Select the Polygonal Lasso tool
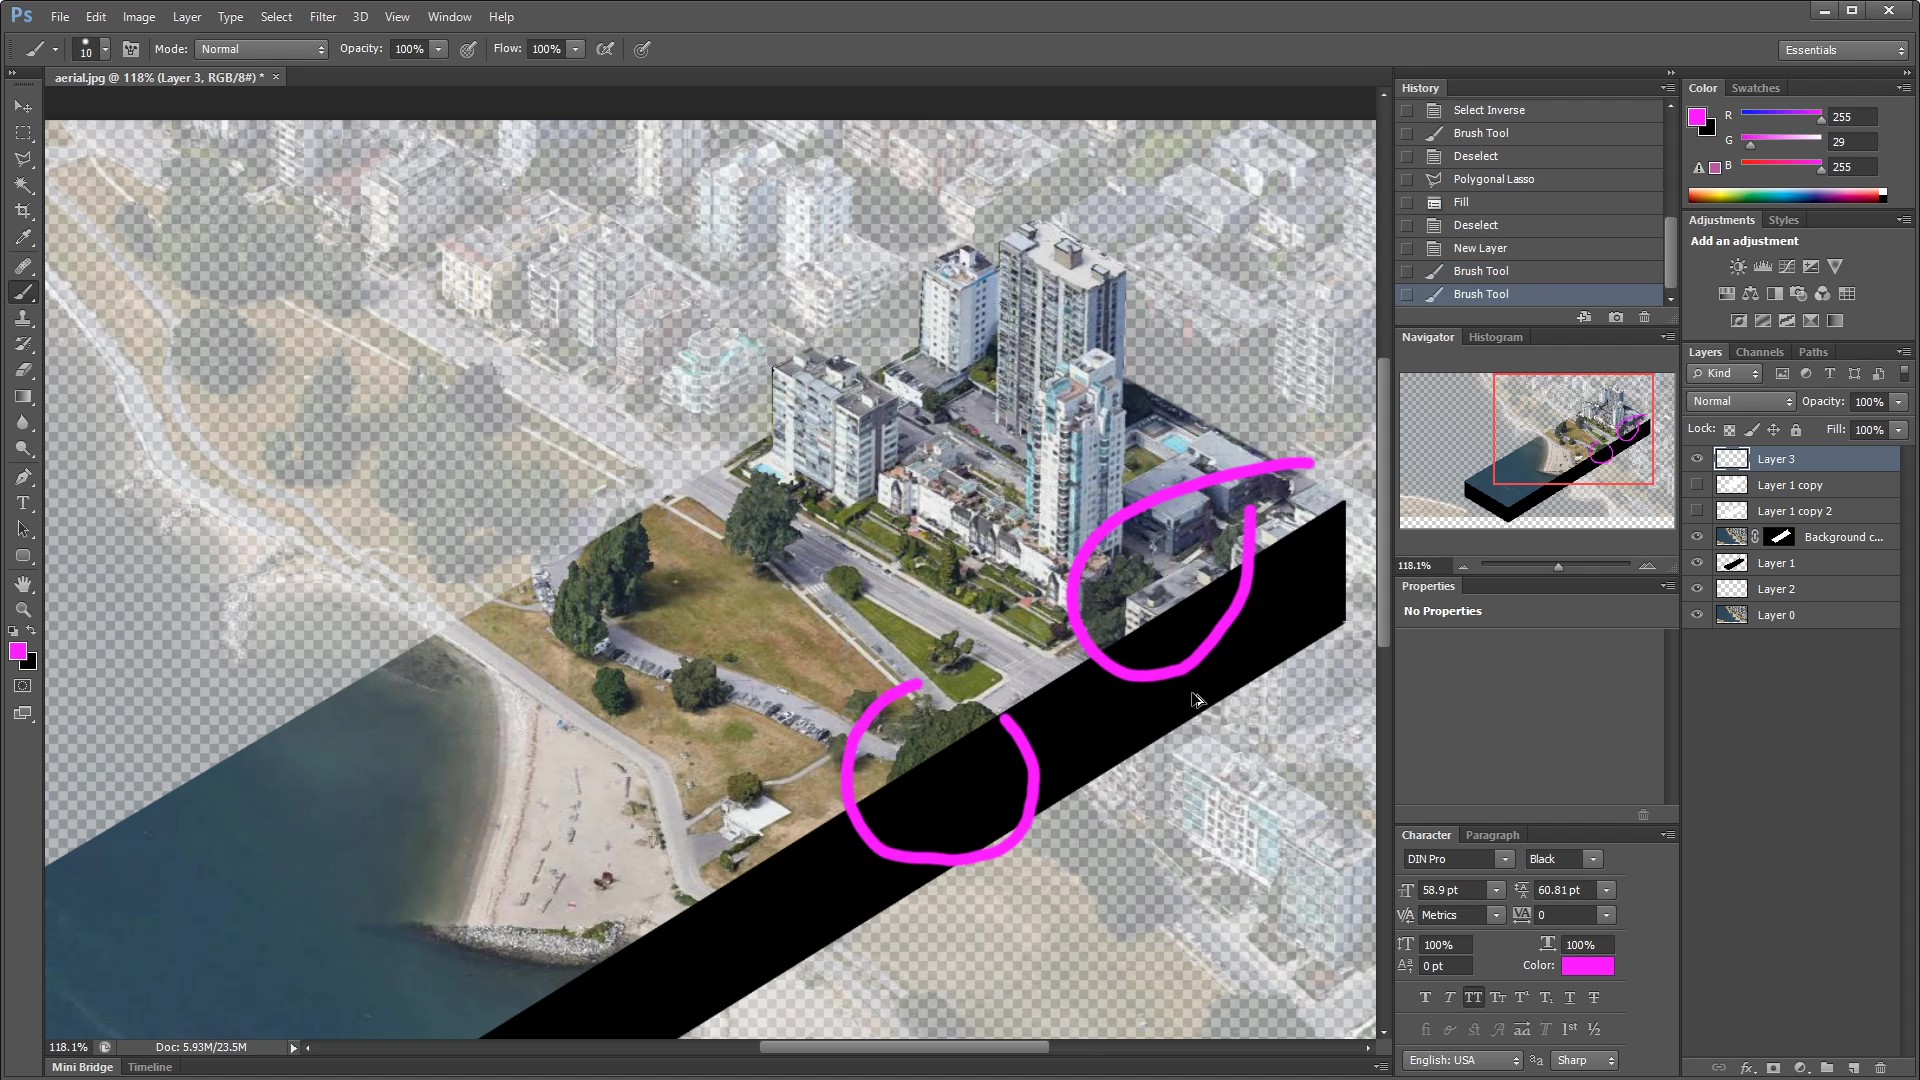The width and height of the screenshot is (1920, 1080). pos(23,159)
